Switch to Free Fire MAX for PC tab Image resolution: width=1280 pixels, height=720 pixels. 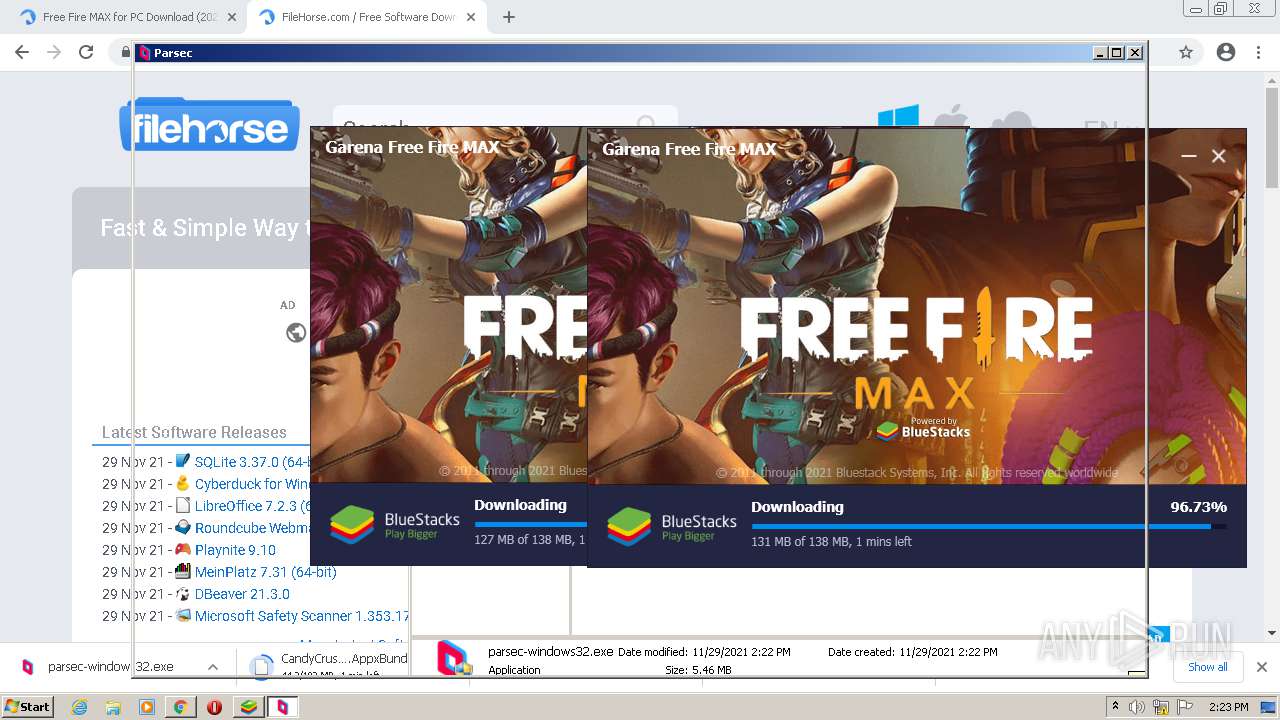(x=128, y=17)
